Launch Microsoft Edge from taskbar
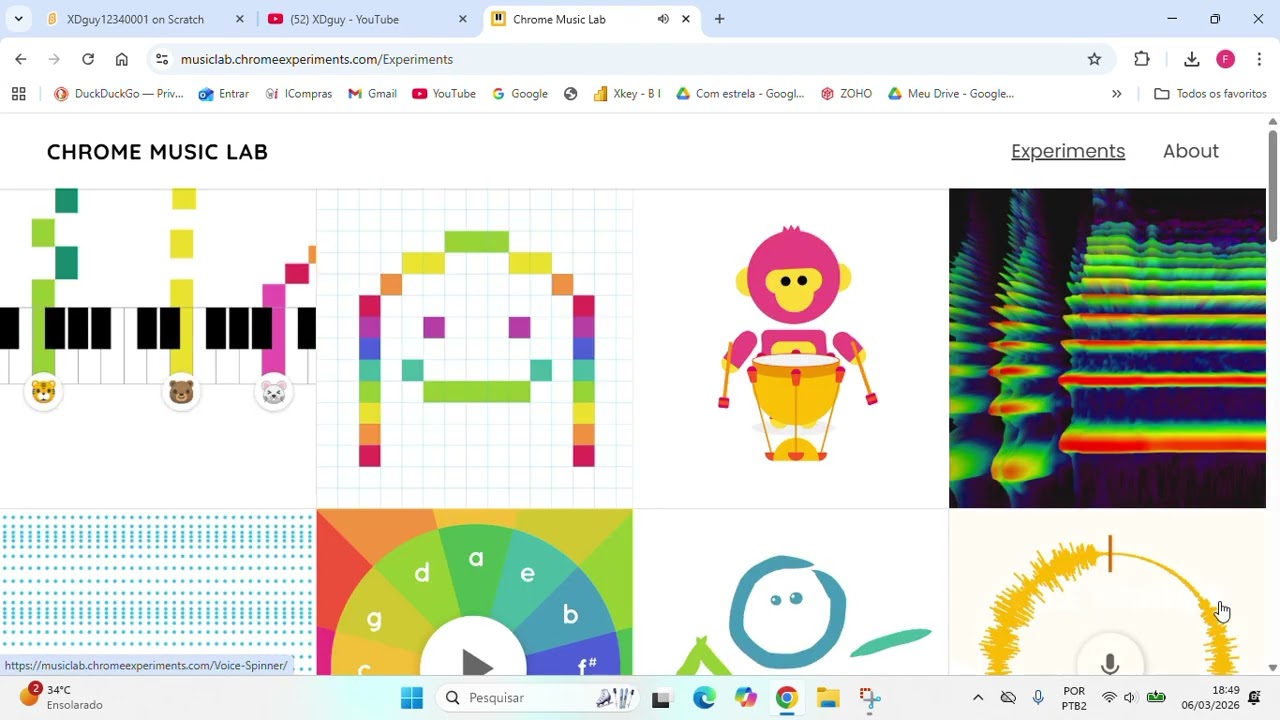 [704, 698]
